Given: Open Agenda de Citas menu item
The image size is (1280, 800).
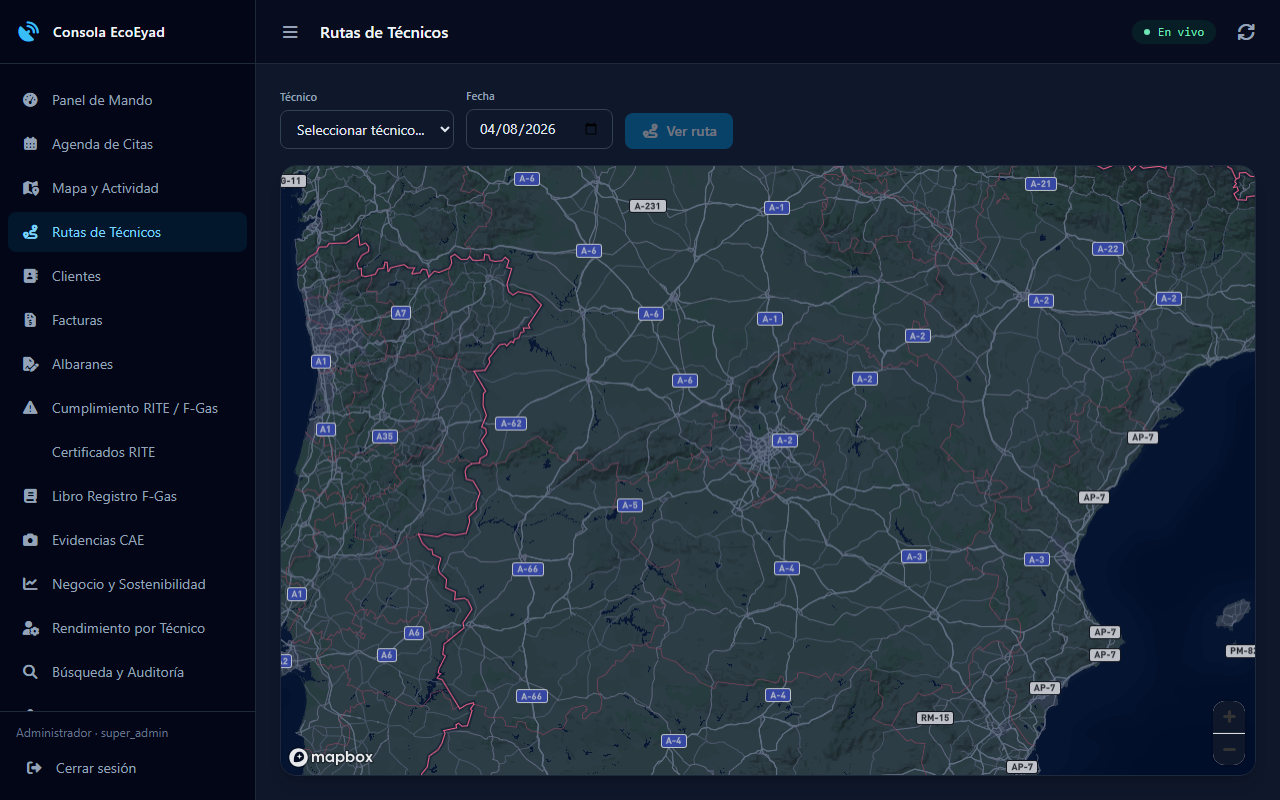Looking at the screenshot, I should (127, 144).
